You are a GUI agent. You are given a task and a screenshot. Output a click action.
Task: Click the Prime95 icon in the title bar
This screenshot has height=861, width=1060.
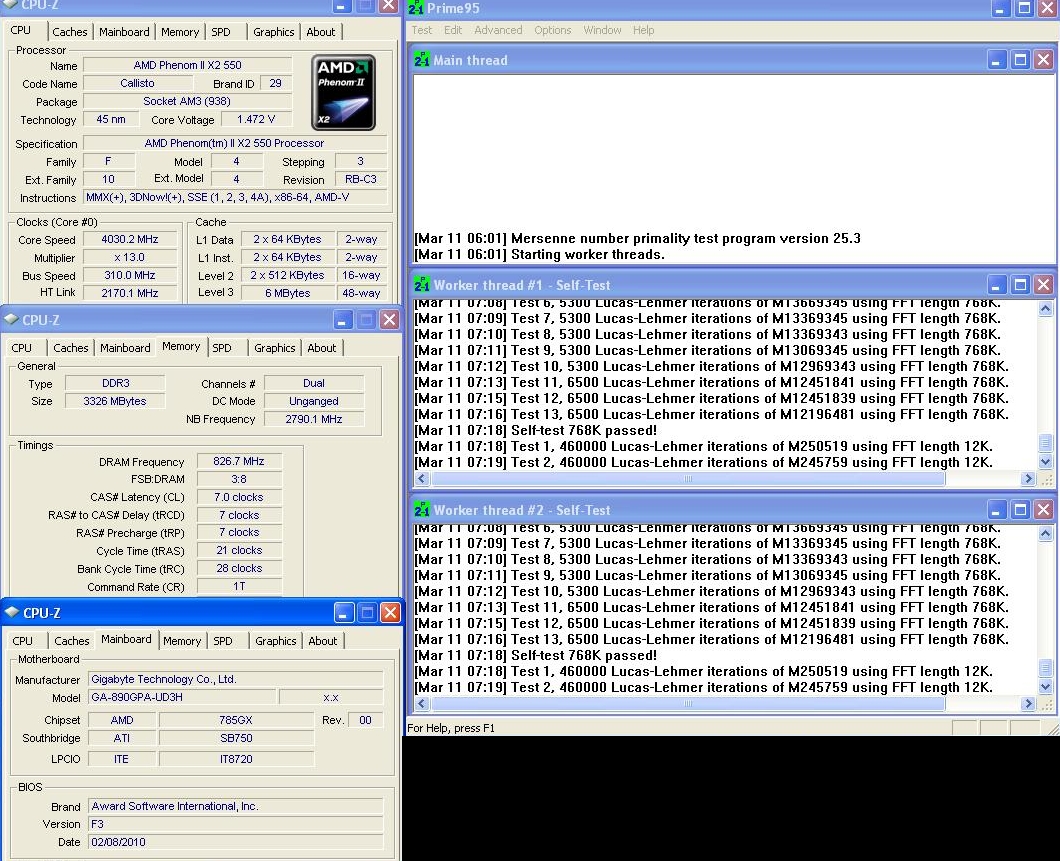click(x=415, y=8)
